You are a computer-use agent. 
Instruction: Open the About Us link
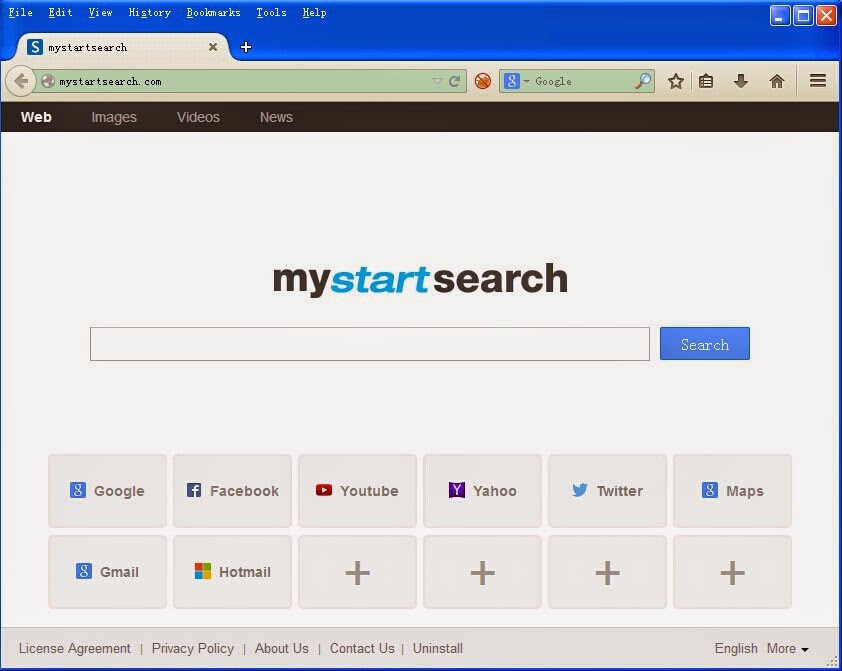[281, 648]
